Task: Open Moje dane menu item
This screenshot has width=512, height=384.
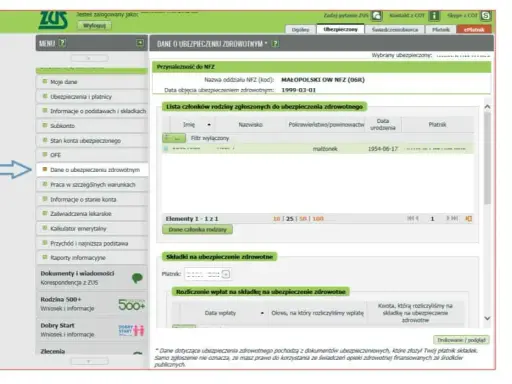Action: pyautogui.click(x=92, y=82)
